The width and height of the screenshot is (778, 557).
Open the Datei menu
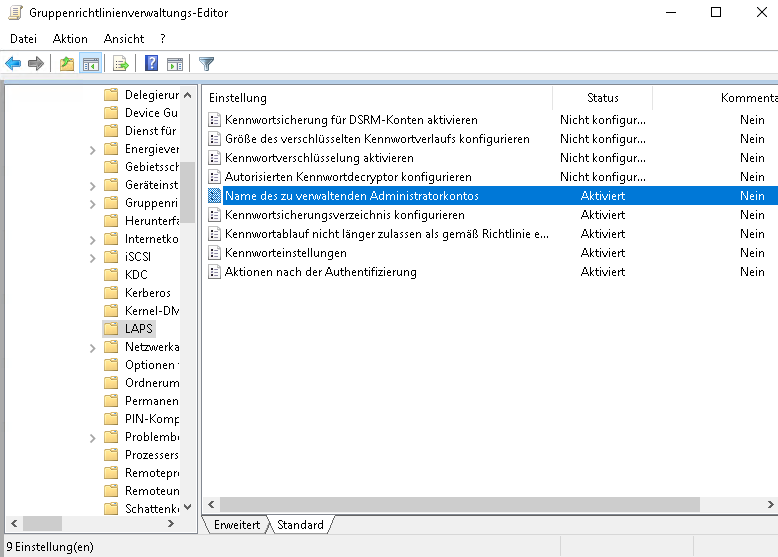coord(23,38)
